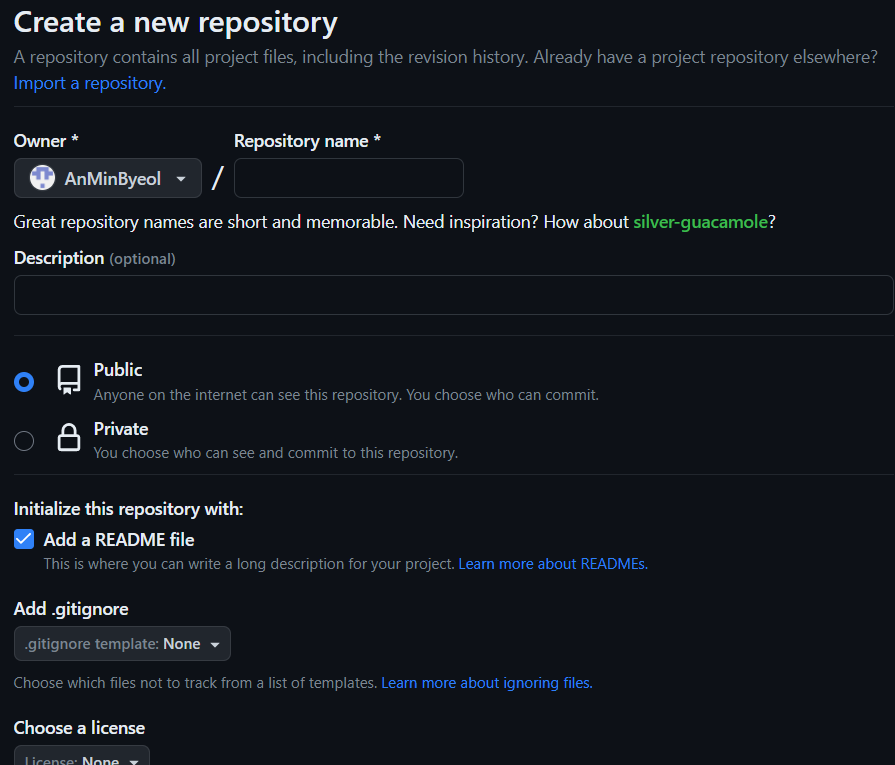The height and width of the screenshot is (765, 895).
Task: Click the Add a README file label
Action: [119, 539]
